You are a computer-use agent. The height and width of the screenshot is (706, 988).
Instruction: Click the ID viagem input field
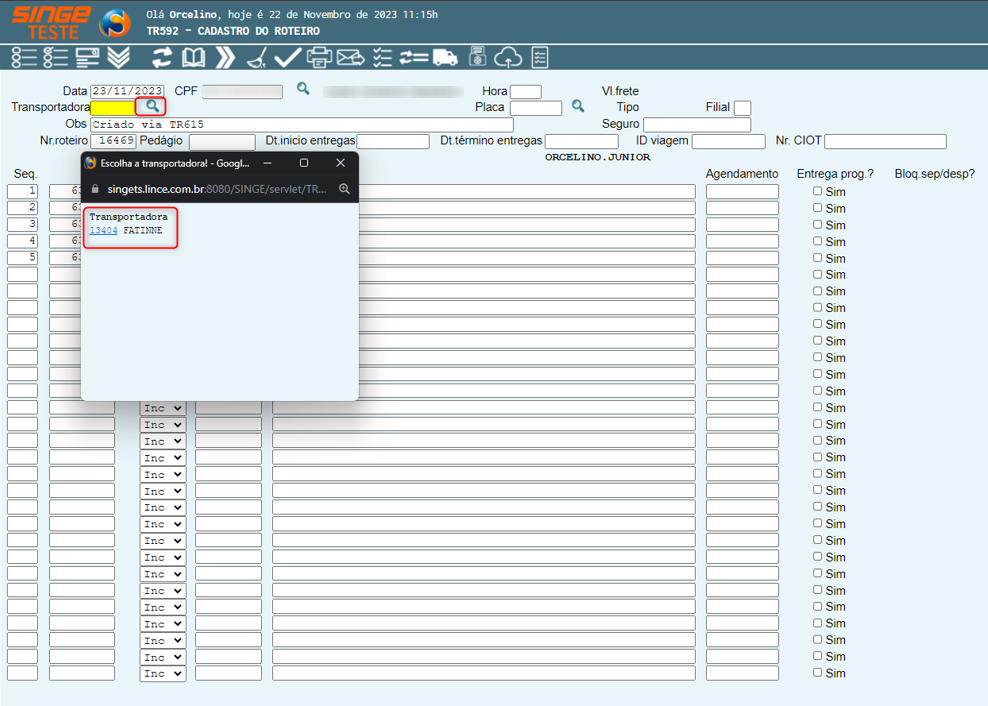pos(728,141)
